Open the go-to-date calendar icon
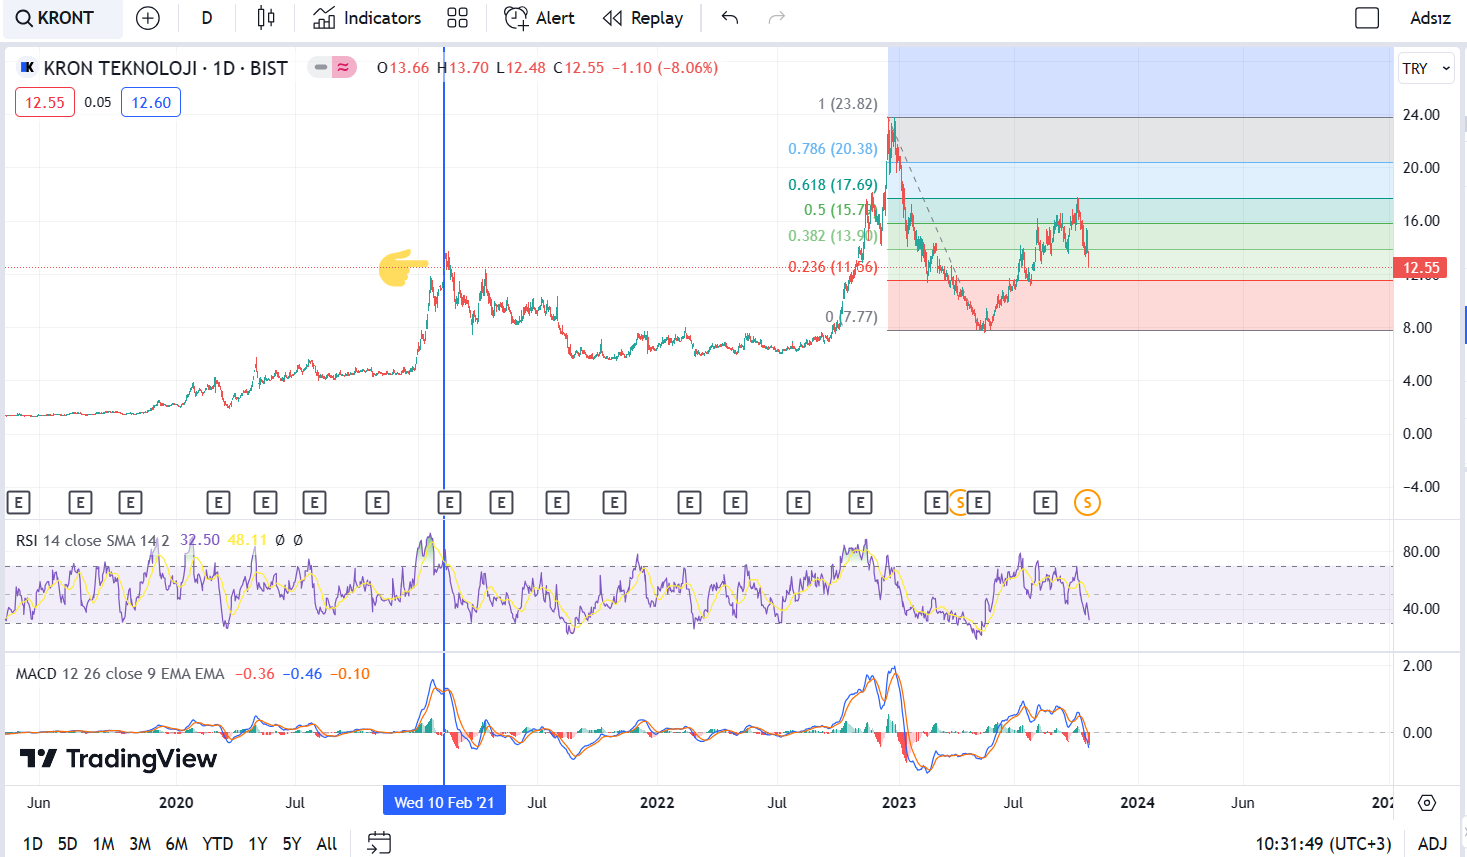Viewport: 1467px width, 857px height. (x=379, y=843)
